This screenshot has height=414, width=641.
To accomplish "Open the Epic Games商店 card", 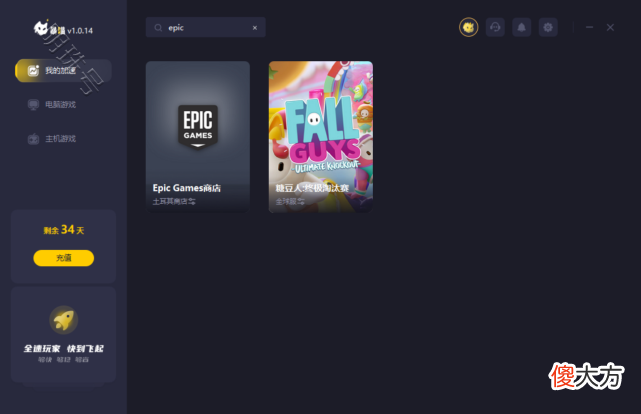I will point(198,137).
